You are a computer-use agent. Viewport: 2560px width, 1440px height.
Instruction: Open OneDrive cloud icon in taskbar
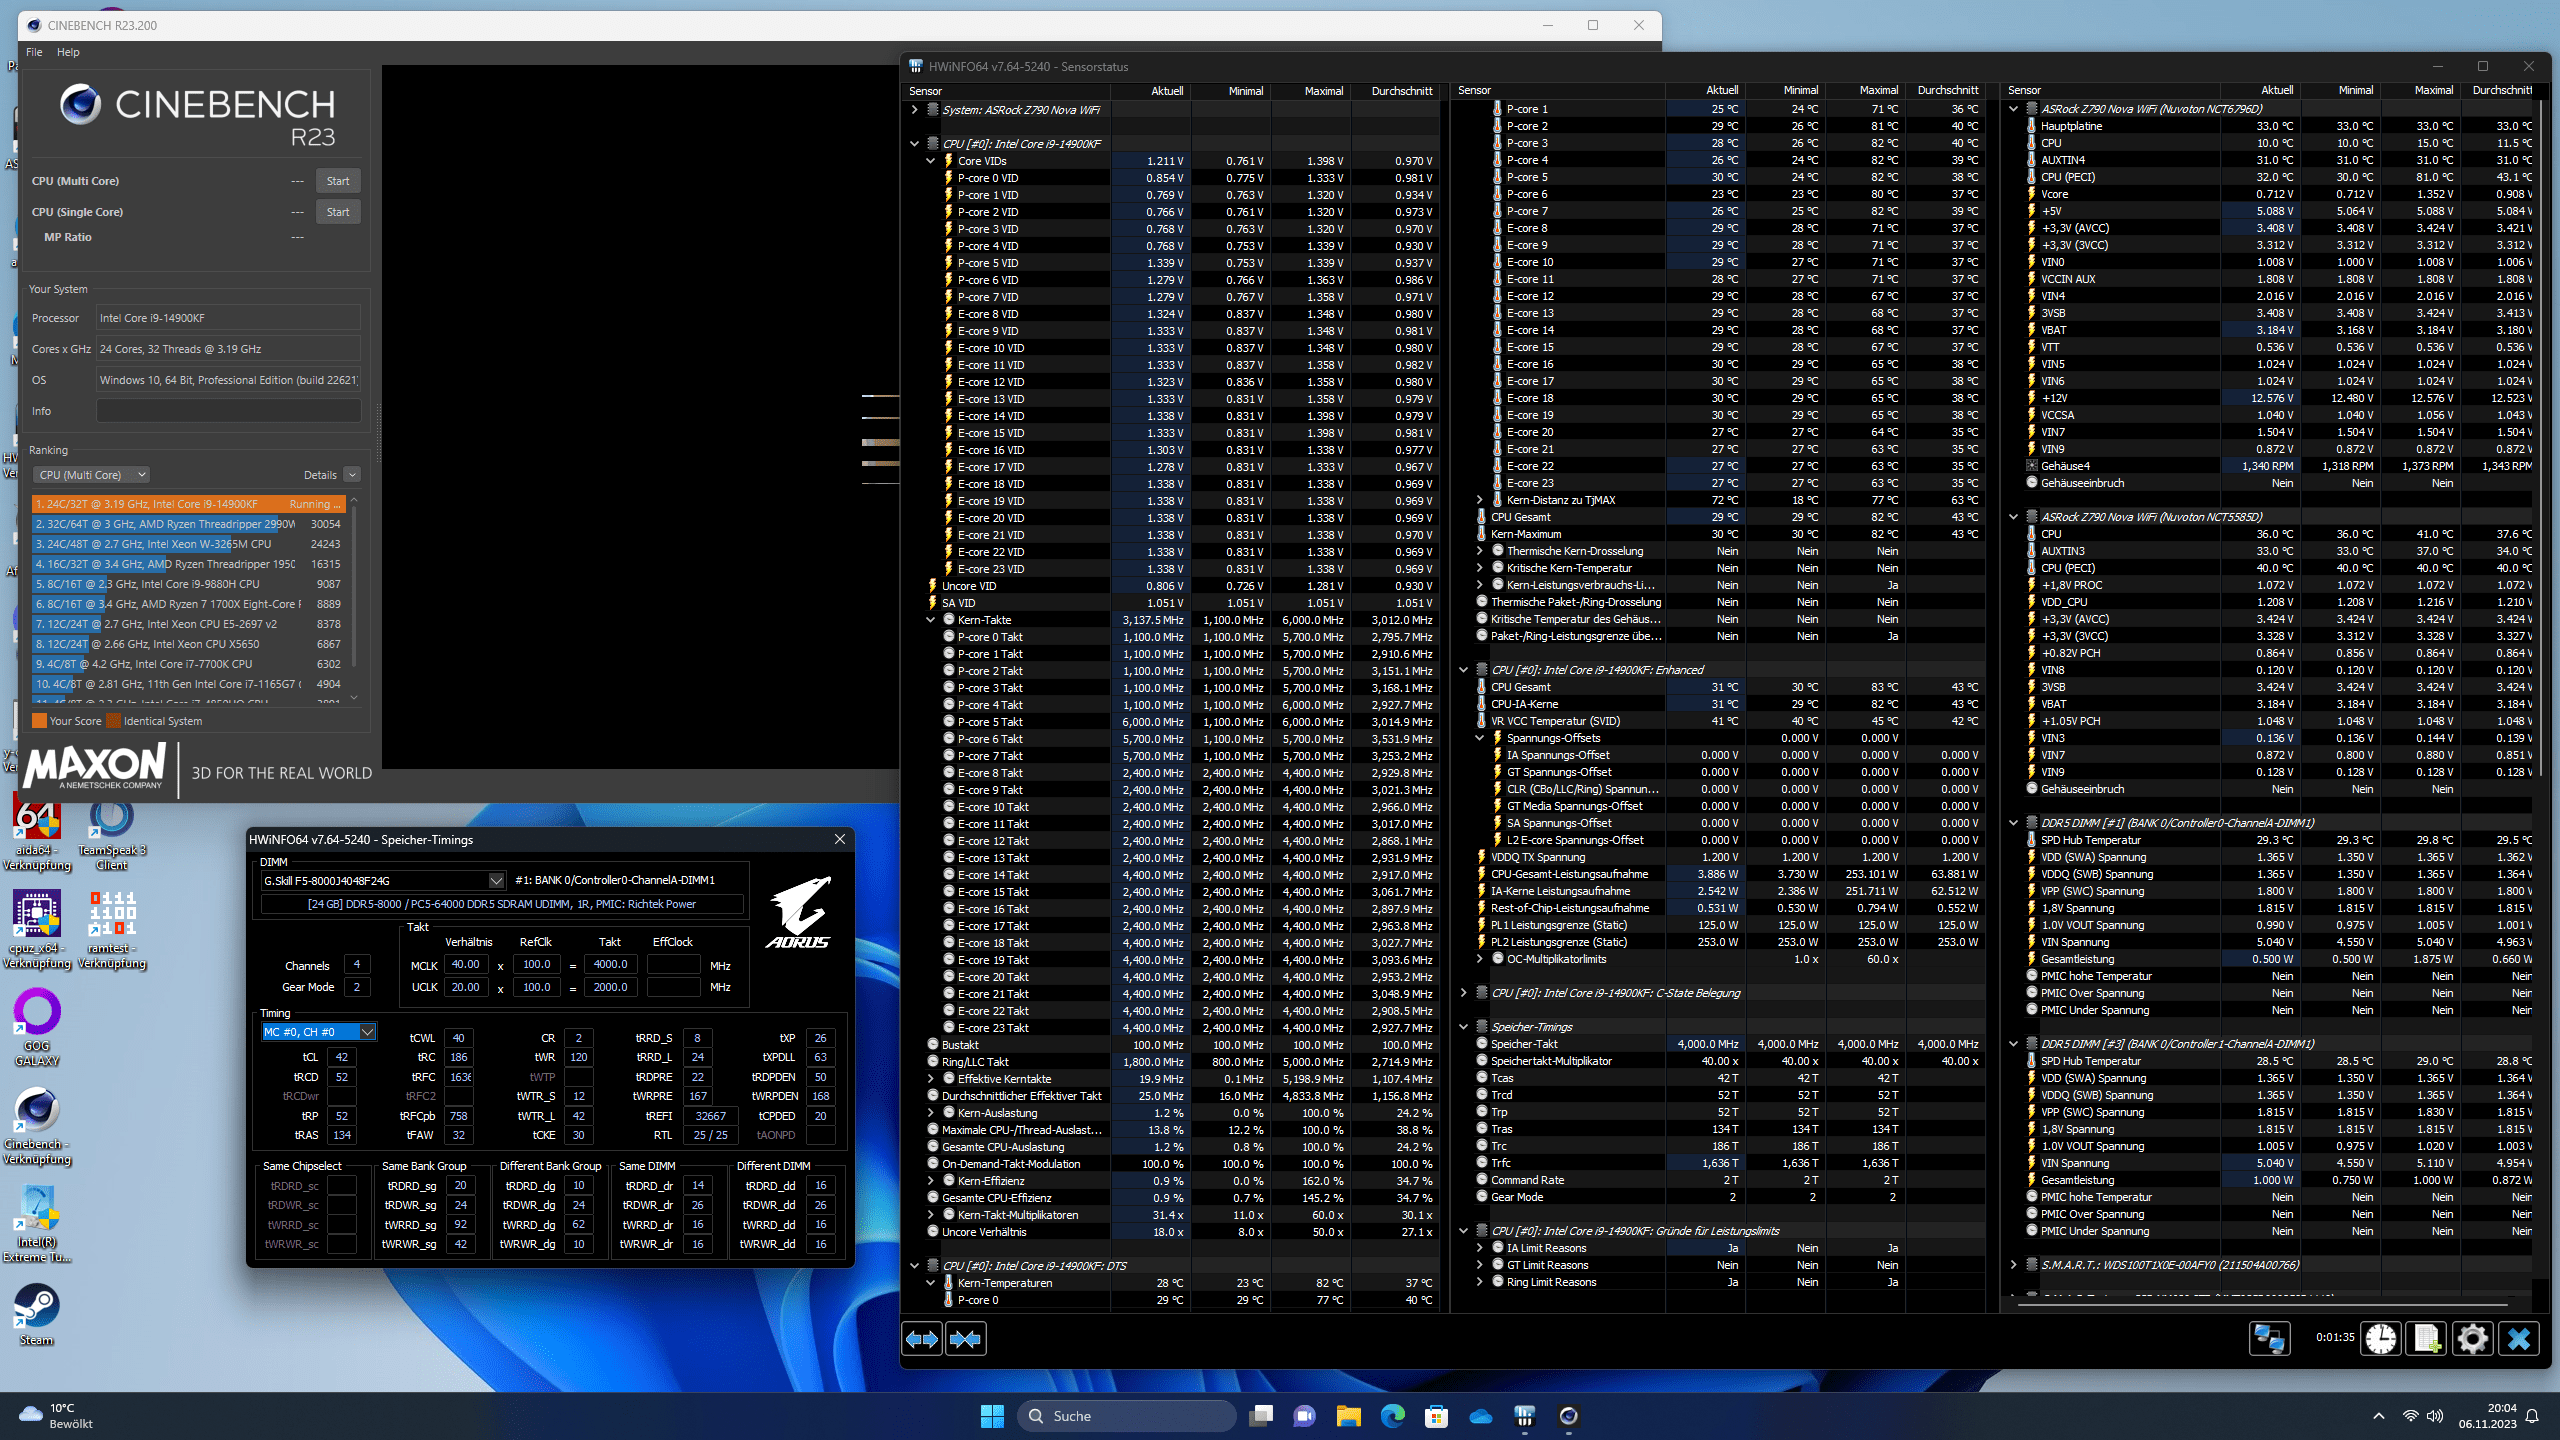[x=1480, y=1416]
